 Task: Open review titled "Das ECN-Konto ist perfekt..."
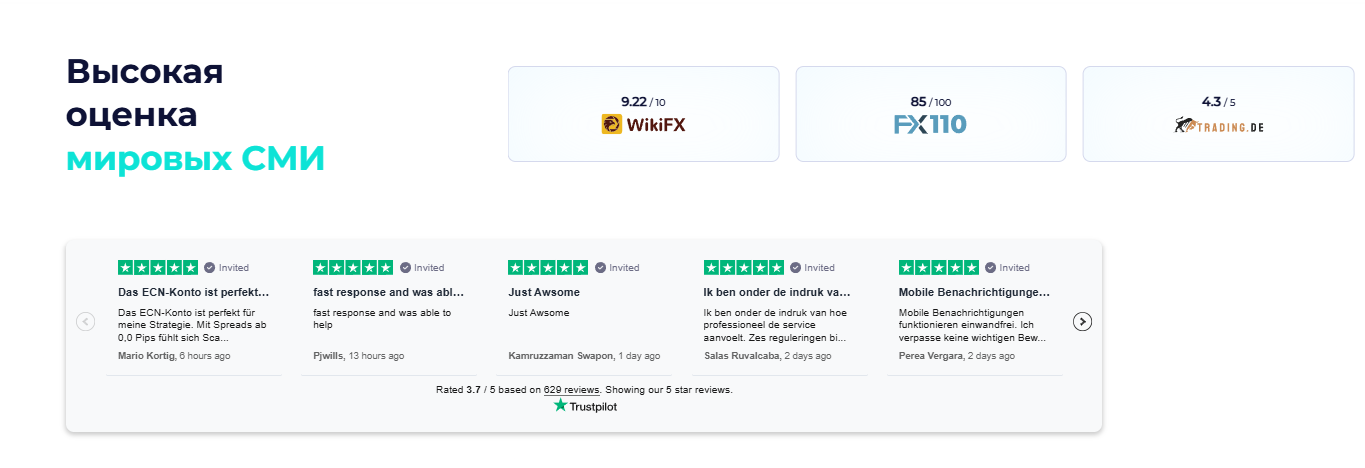coord(193,292)
